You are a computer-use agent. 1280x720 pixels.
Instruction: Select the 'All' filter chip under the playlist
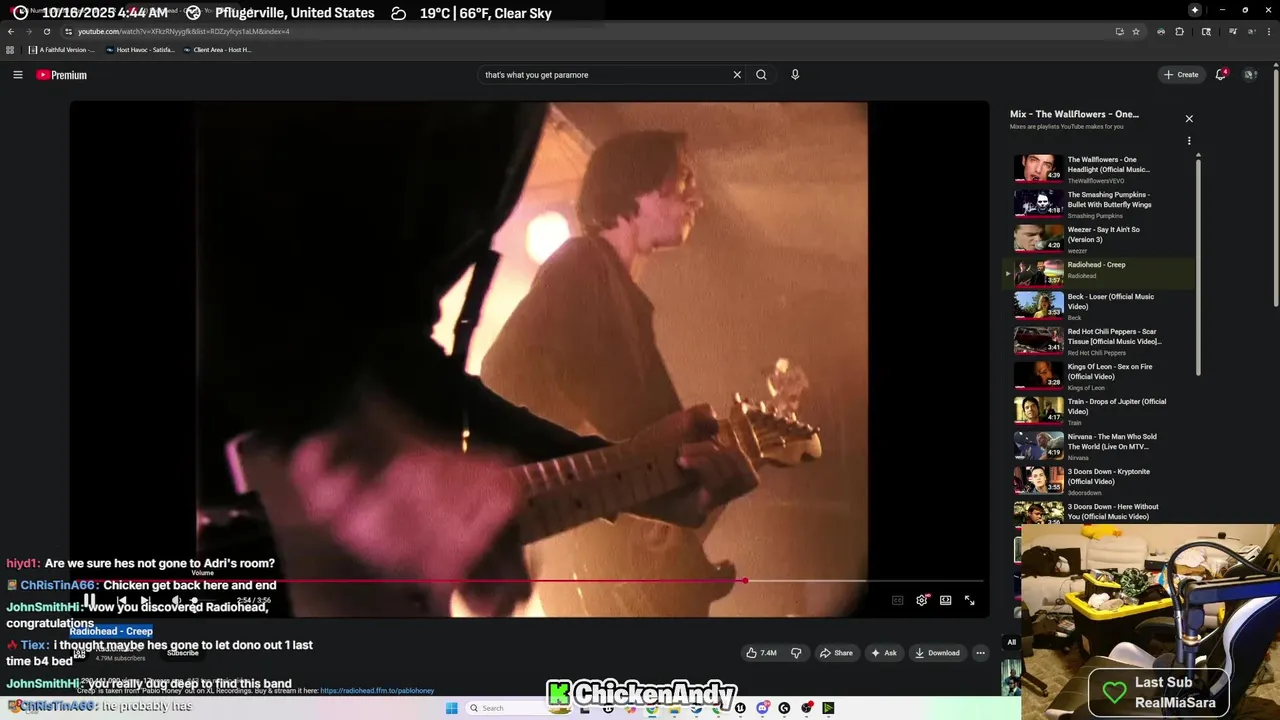(x=1011, y=642)
